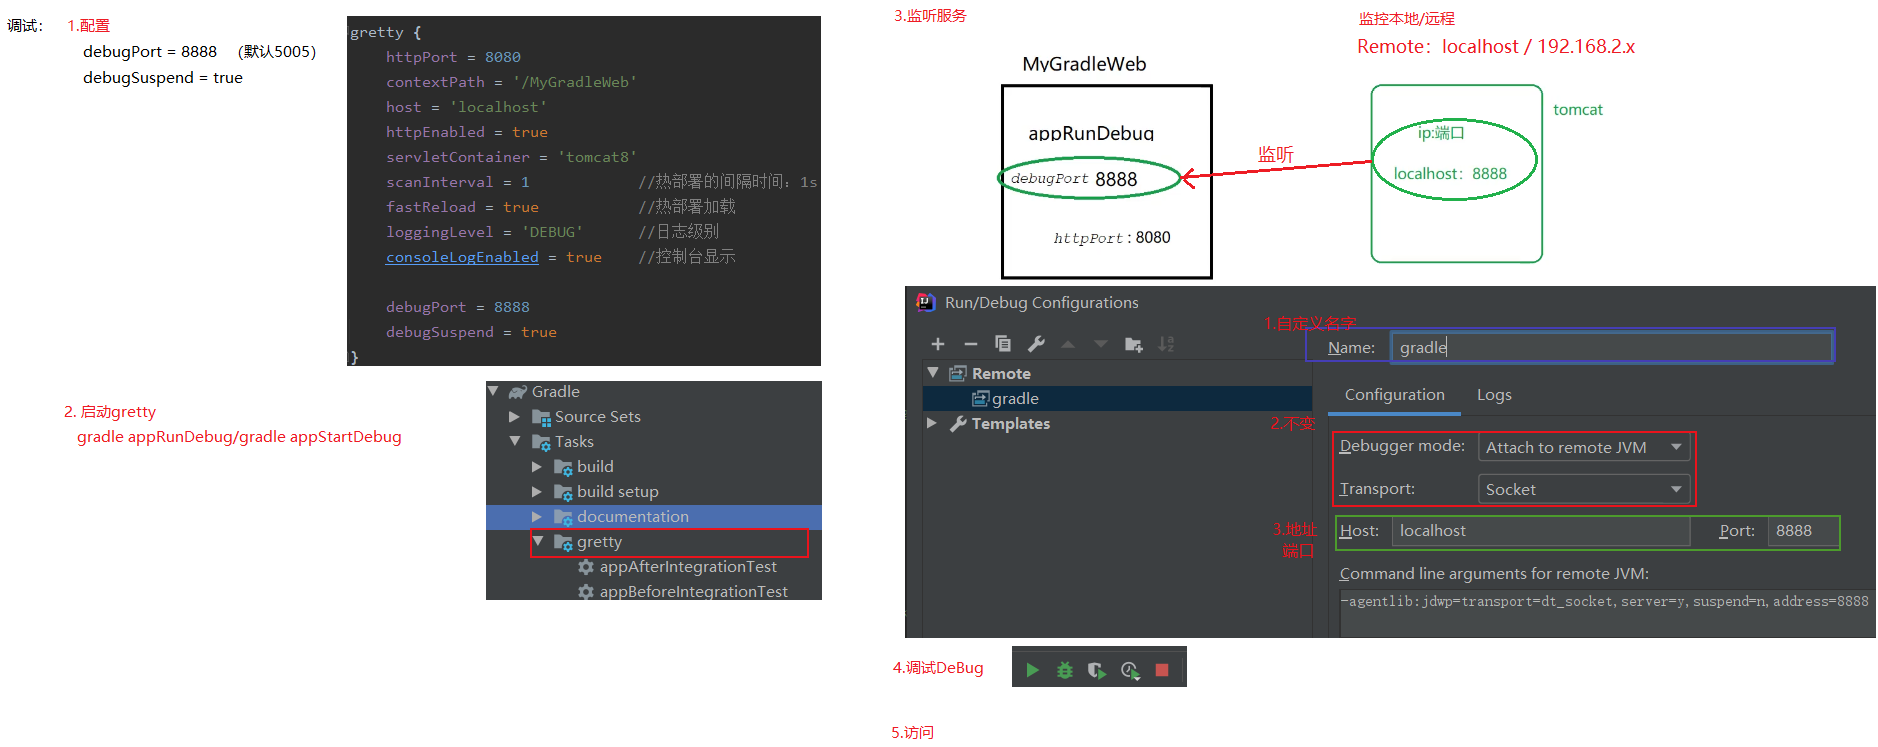This screenshot has height=747, width=1878.
Task: Open Edit Templates wrench icon in toolbar
Action: 1036,344
